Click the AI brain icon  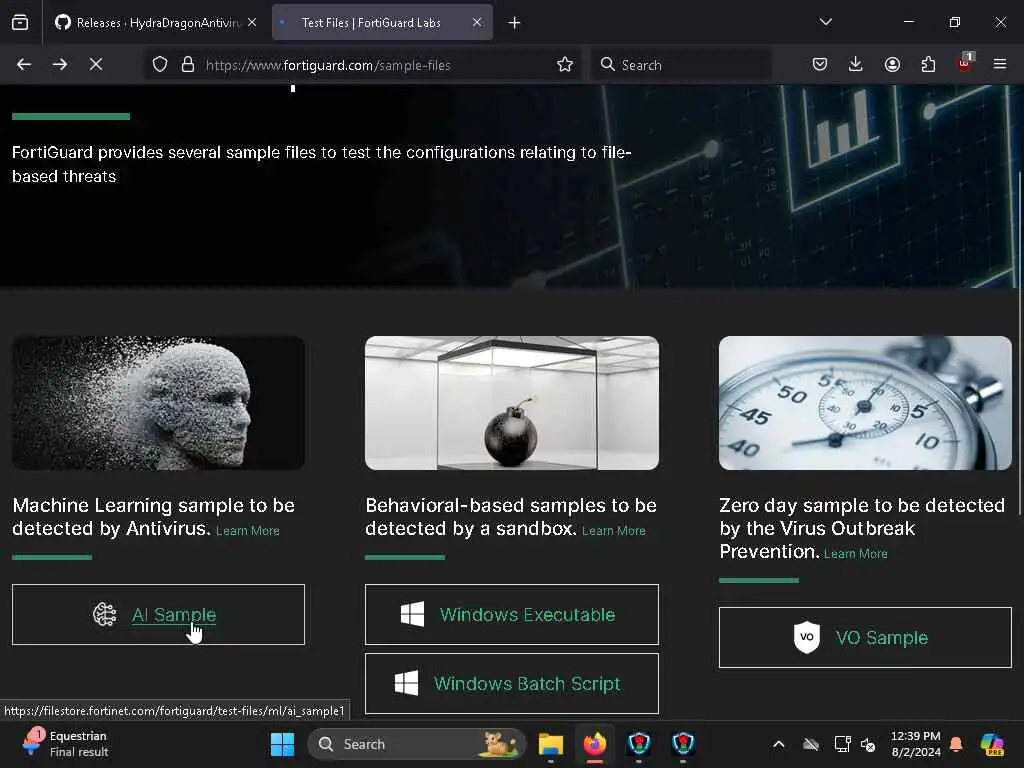[x=104, y=615]
